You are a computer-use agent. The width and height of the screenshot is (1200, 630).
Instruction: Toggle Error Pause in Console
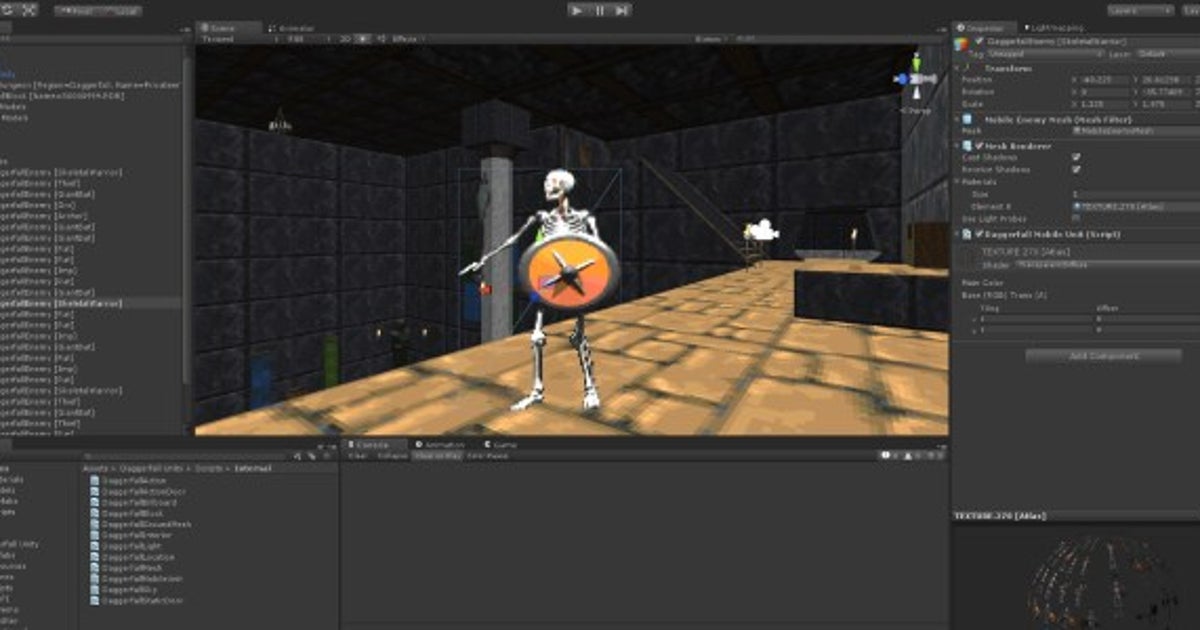click(x=488, y=455)
